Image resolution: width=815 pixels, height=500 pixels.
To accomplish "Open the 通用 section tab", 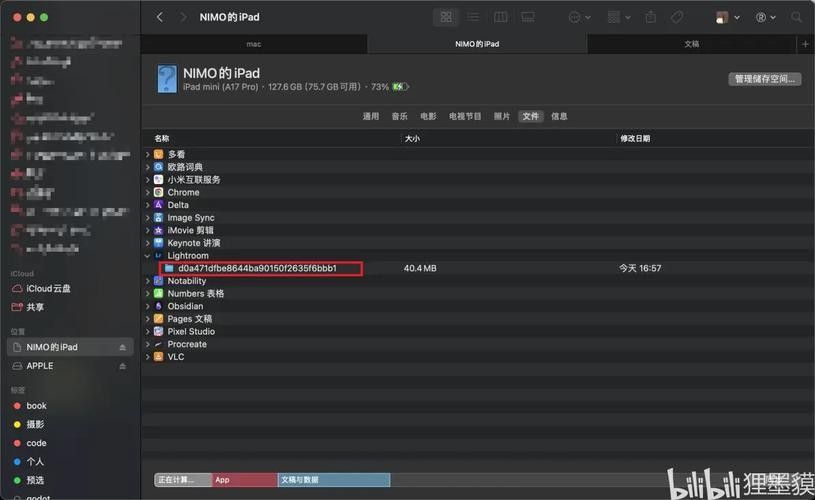I will click(371, 116).
